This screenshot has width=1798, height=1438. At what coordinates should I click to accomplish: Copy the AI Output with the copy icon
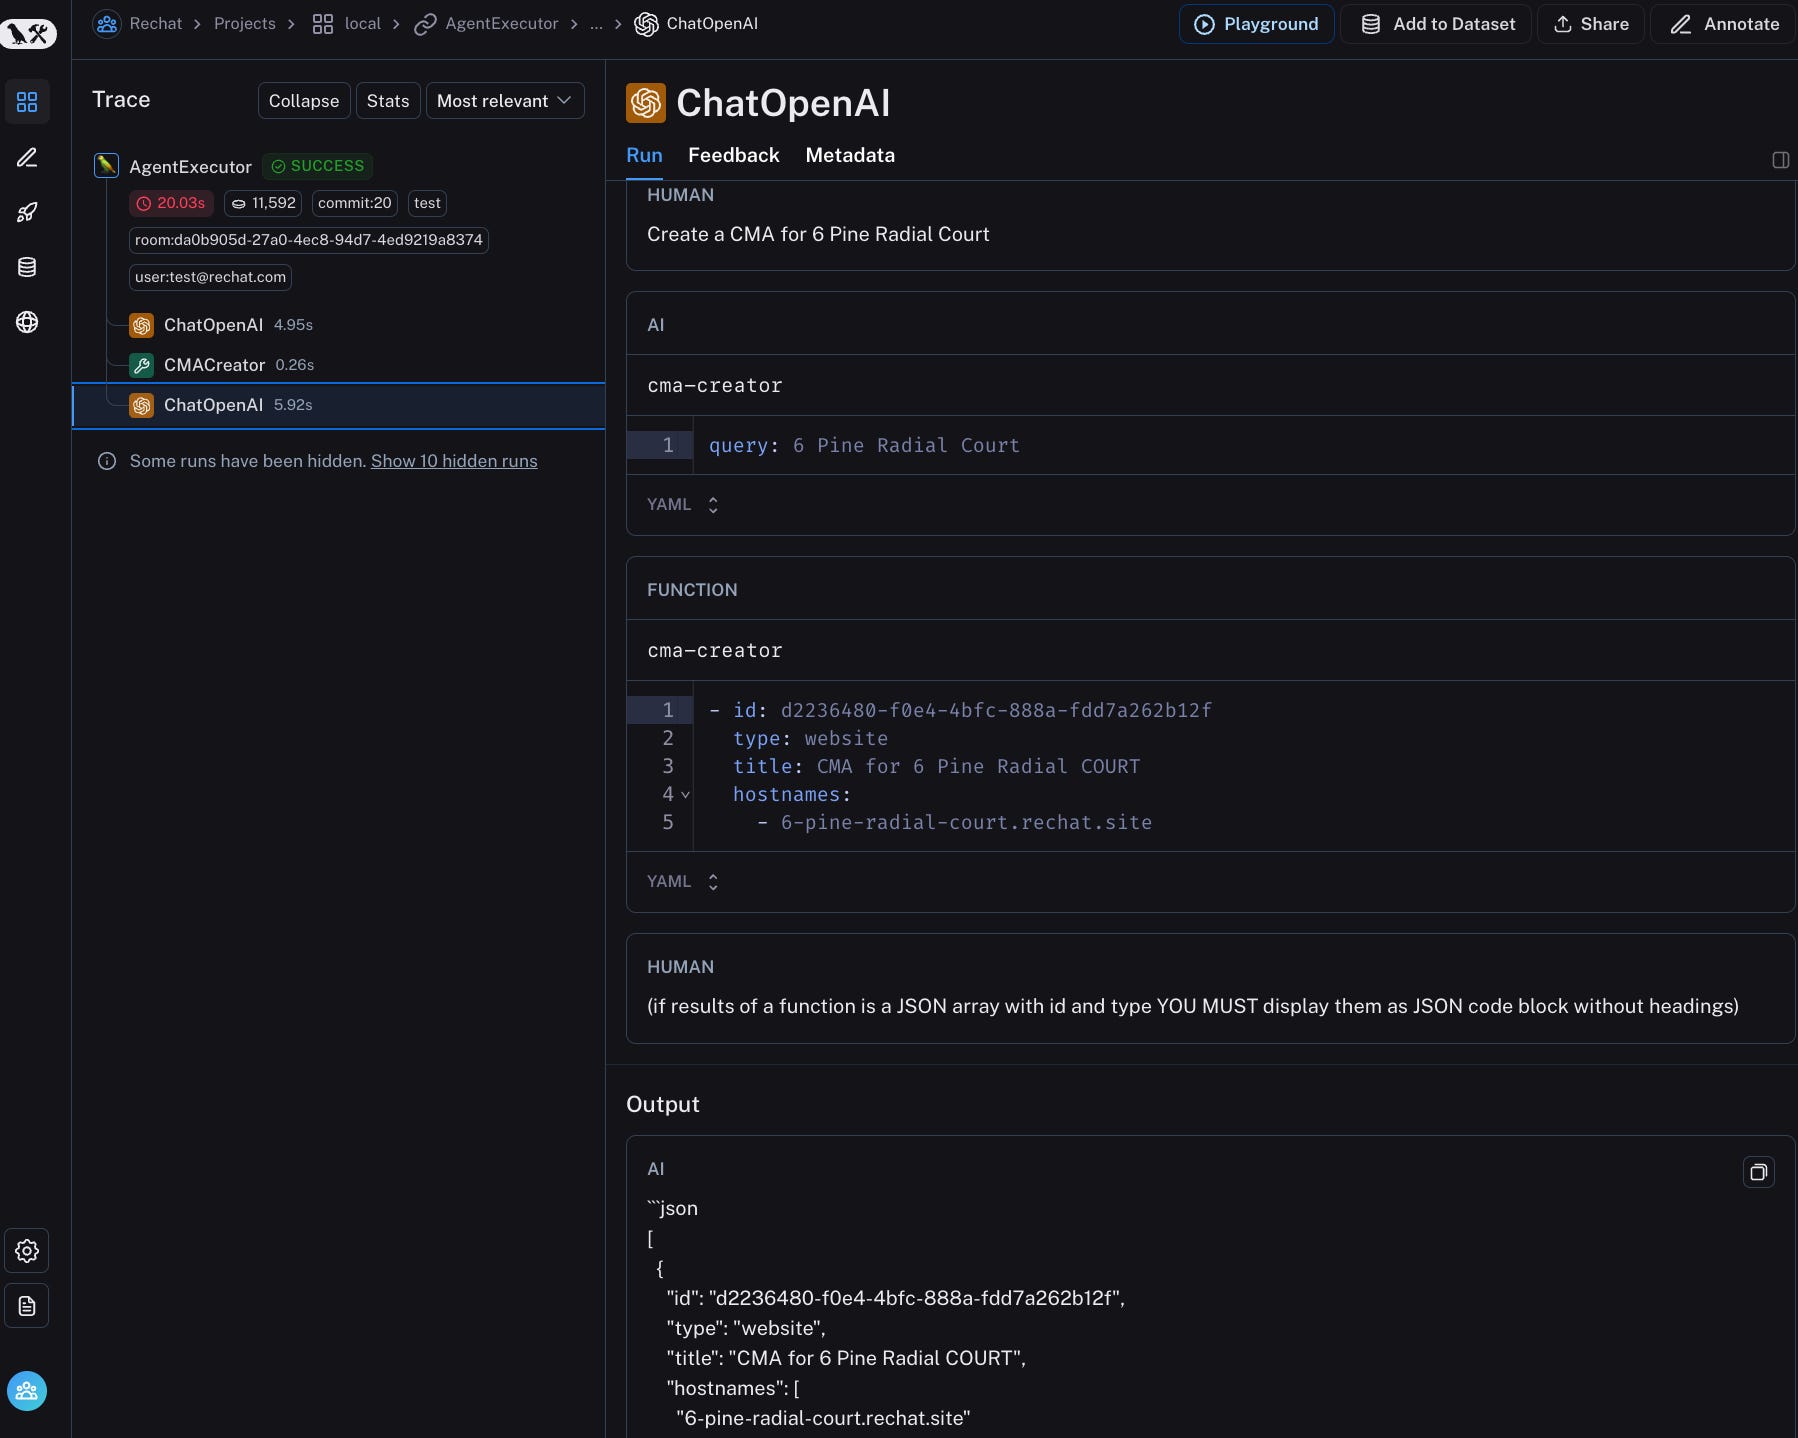point(1759,1172)
